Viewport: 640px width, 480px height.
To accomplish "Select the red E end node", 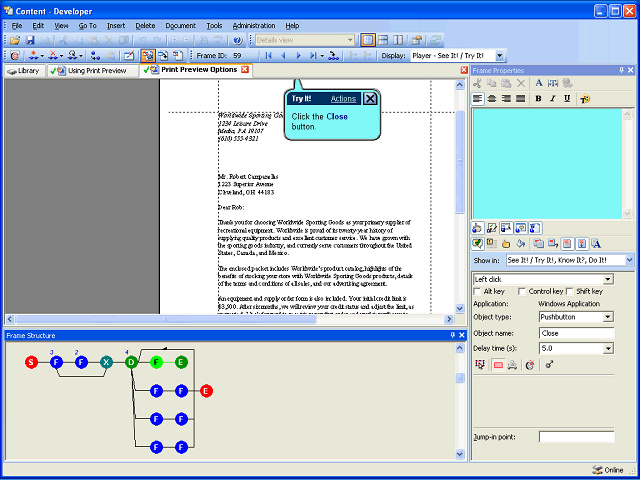I will click(x=206, y=391).
